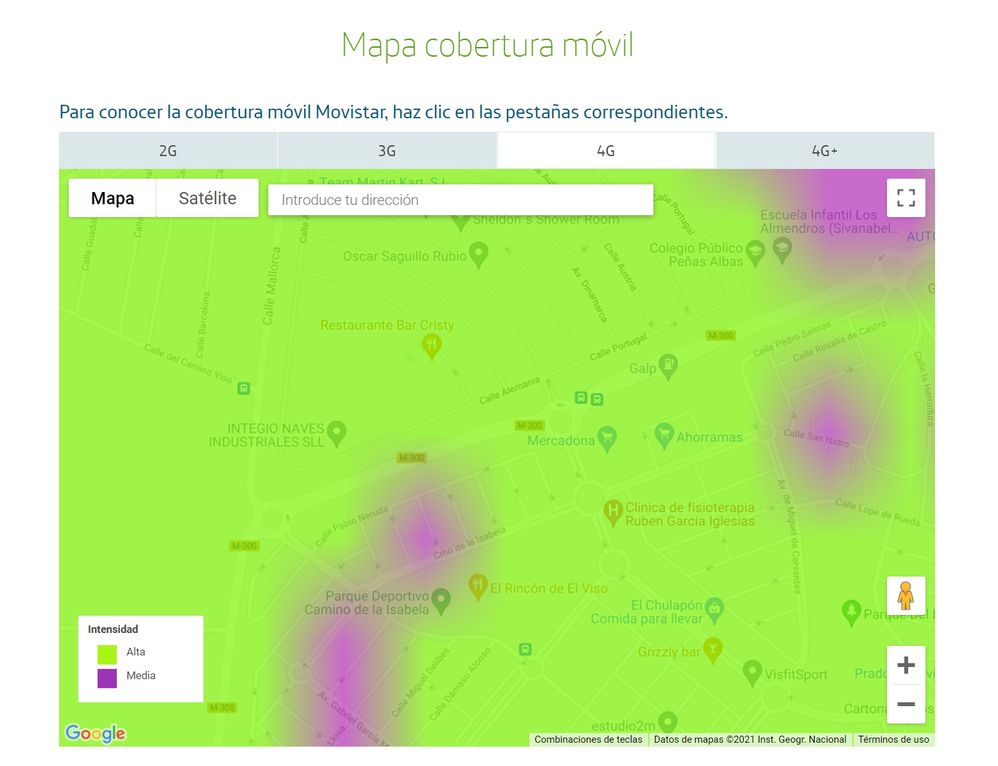Click the Restaurante Bar Cristy marker
The image size is (998, 766).
pos(433,346)
